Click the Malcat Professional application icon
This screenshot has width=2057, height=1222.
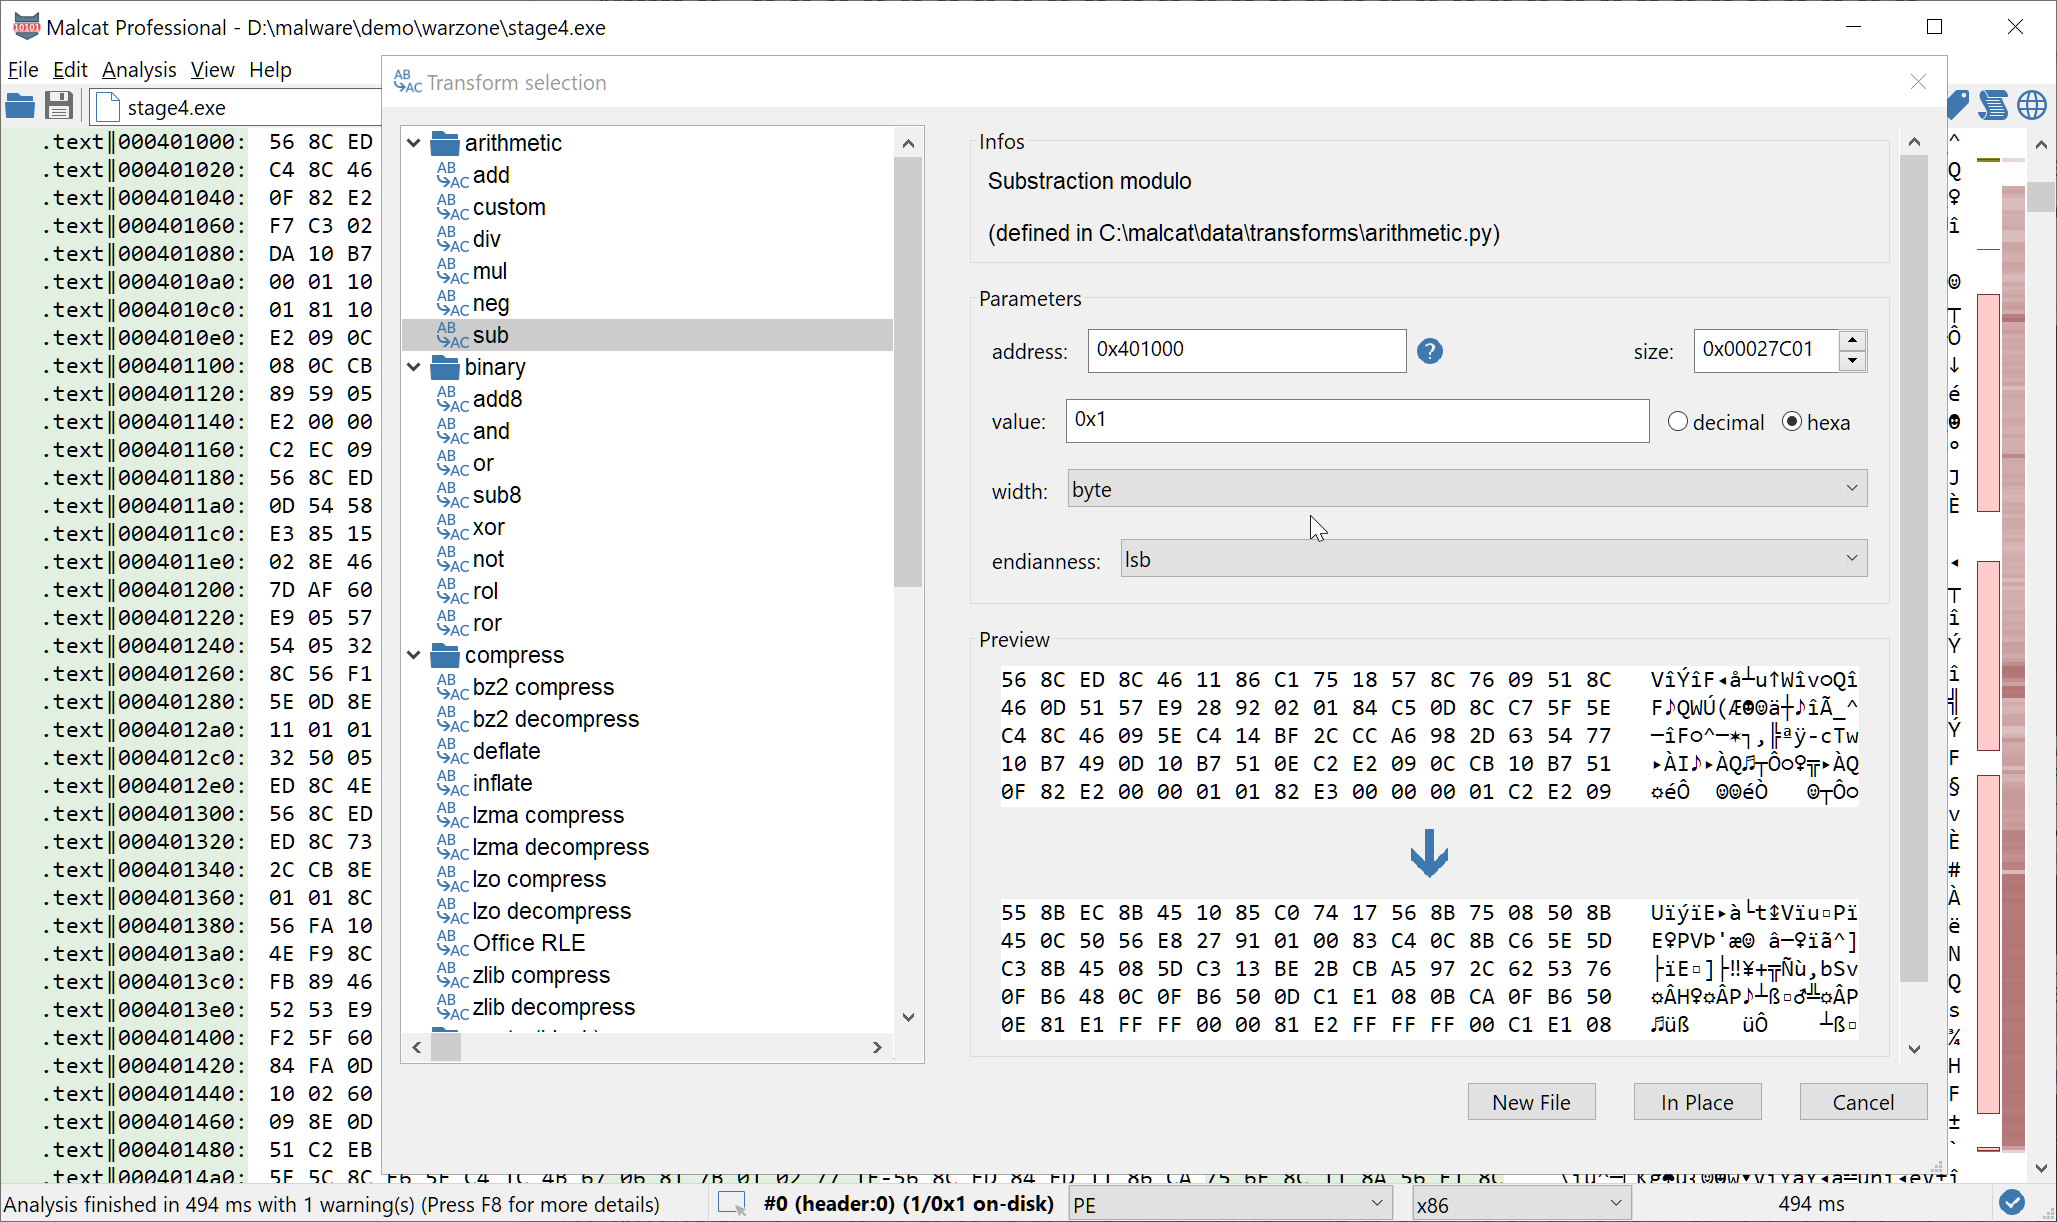coord(26,26)
